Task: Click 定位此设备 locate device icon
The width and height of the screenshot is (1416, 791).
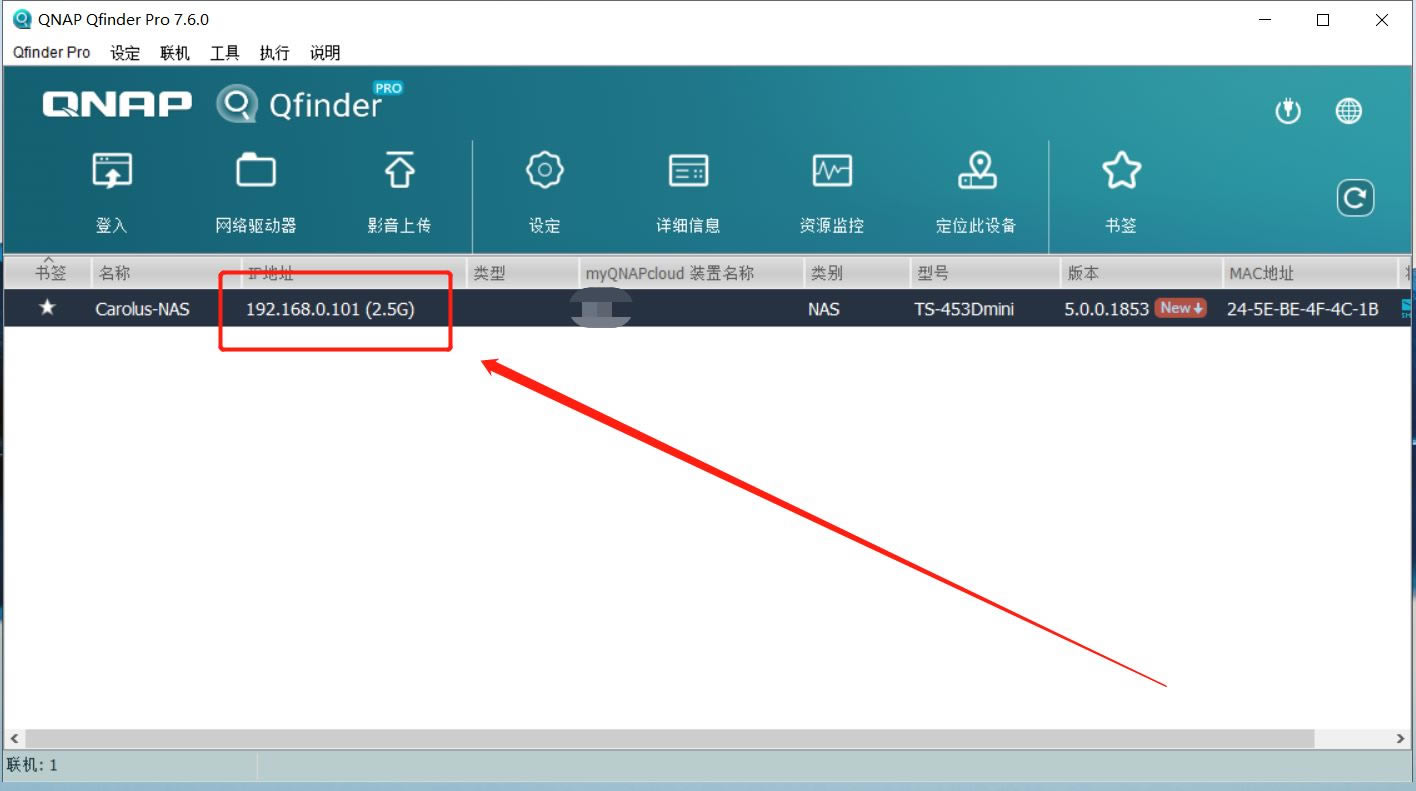Action: coord(977,171)
